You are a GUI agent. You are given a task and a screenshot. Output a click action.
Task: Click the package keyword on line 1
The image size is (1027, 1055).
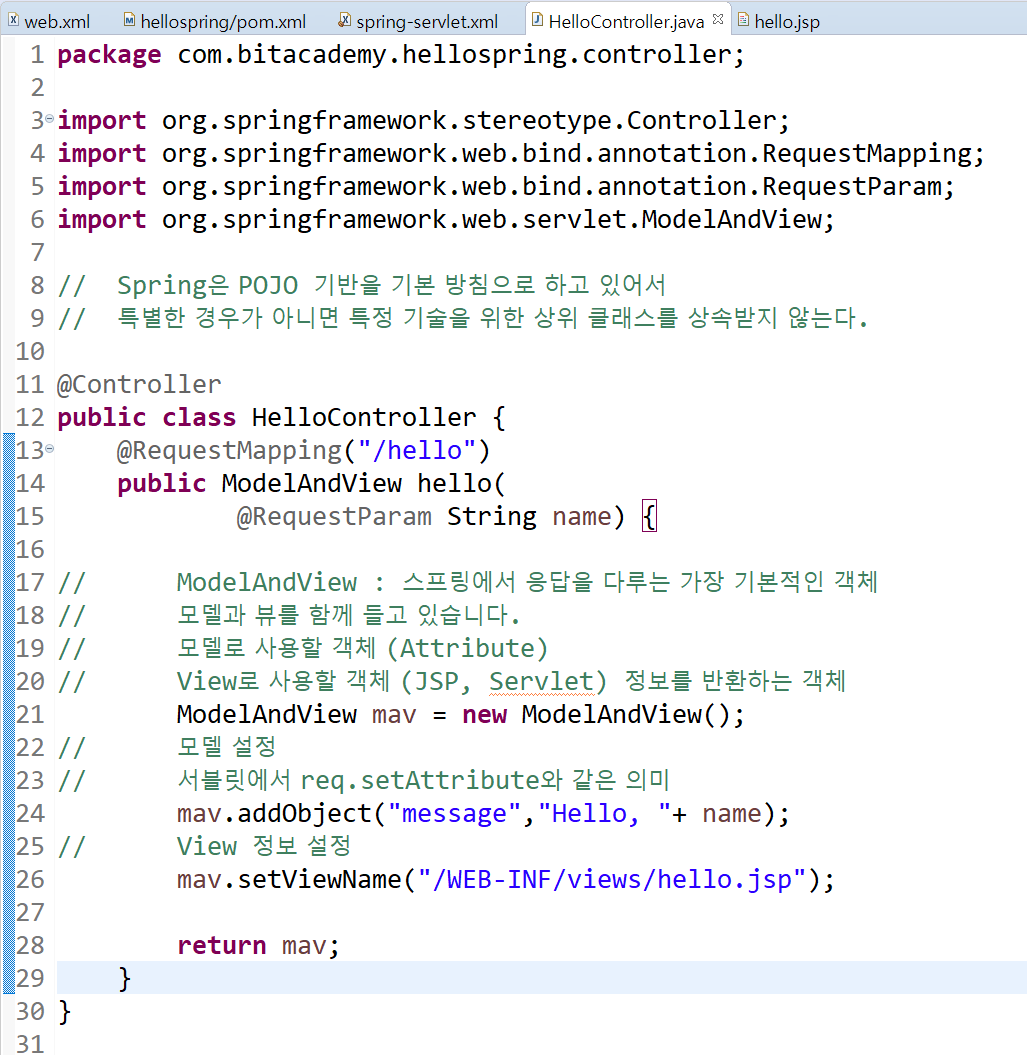[x=109, y=54]
